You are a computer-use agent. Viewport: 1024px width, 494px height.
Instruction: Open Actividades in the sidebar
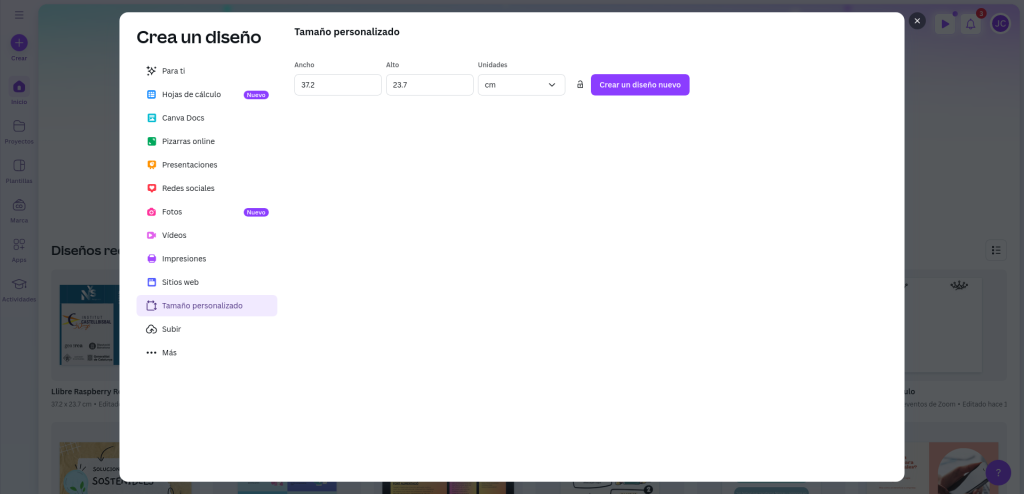tap(19, 289)
